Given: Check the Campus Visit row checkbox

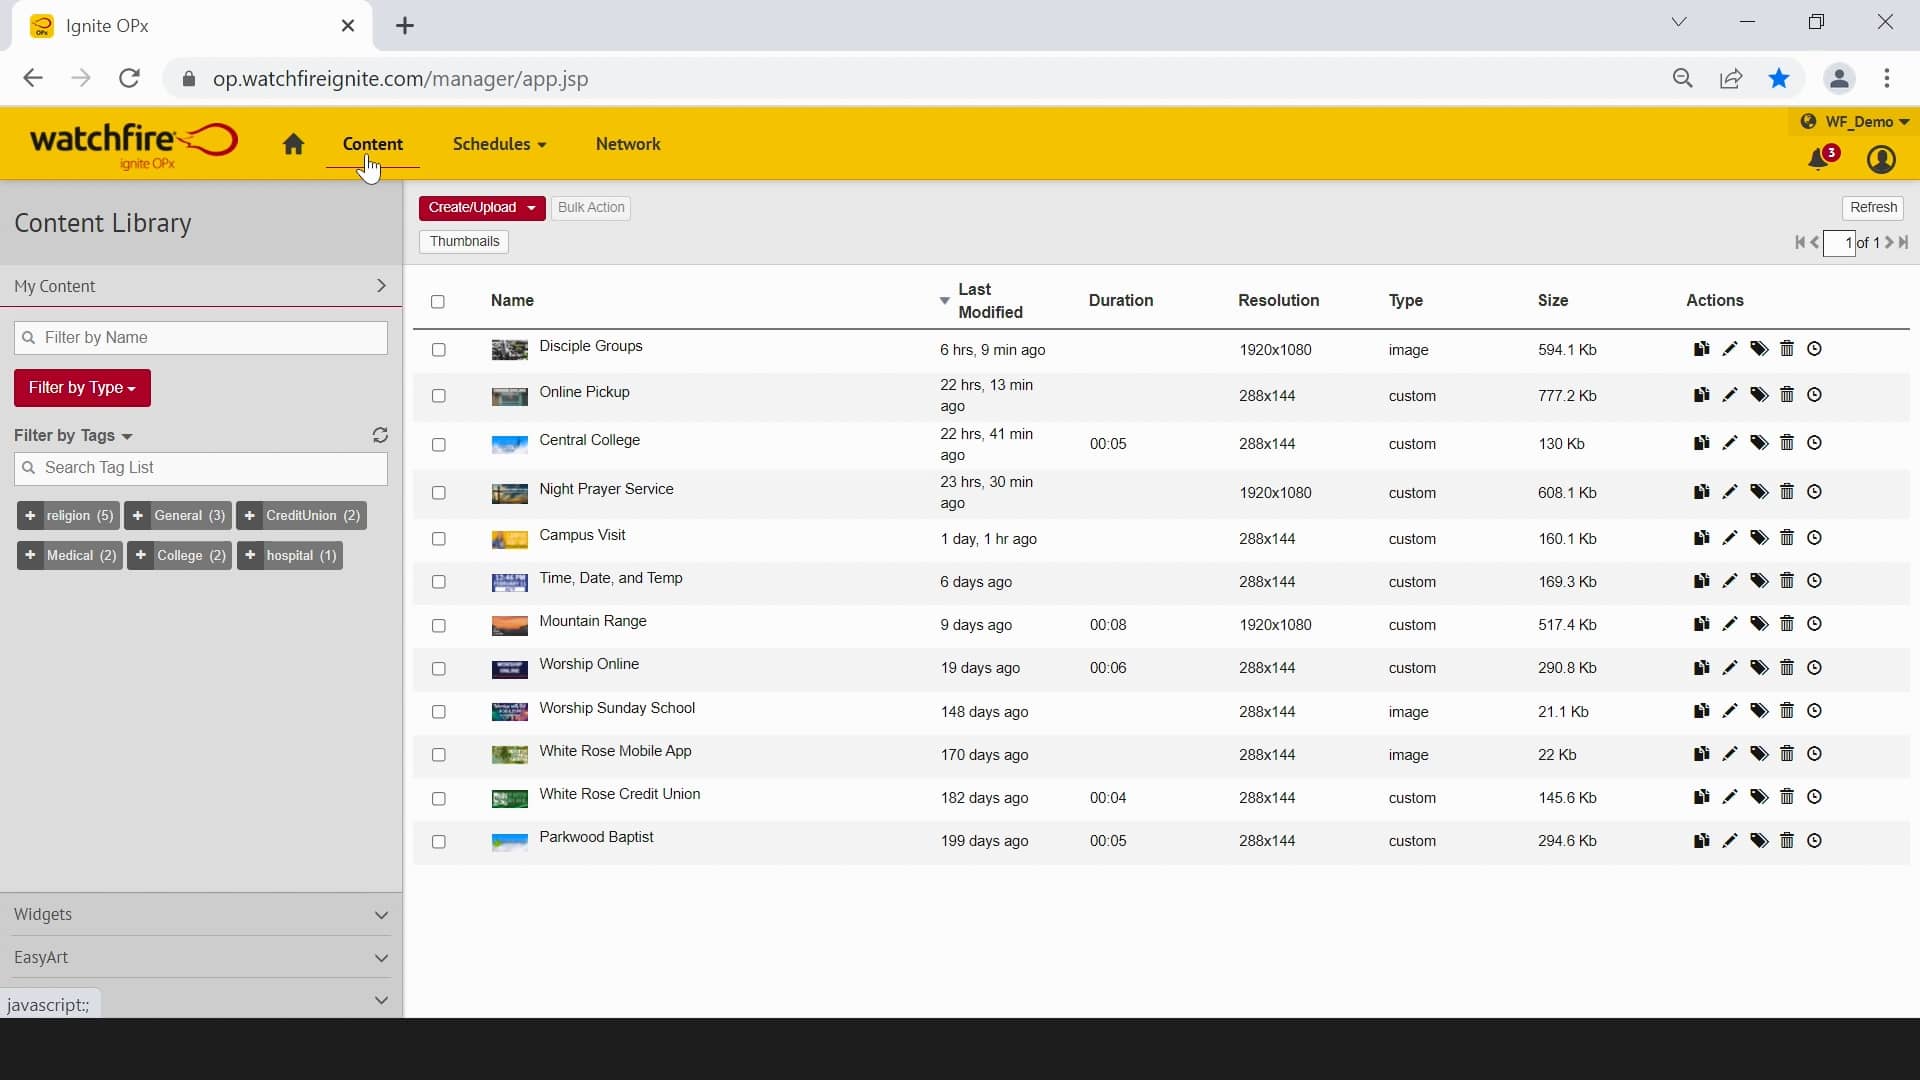Looking at the screenshot, I should click(438, 539).
